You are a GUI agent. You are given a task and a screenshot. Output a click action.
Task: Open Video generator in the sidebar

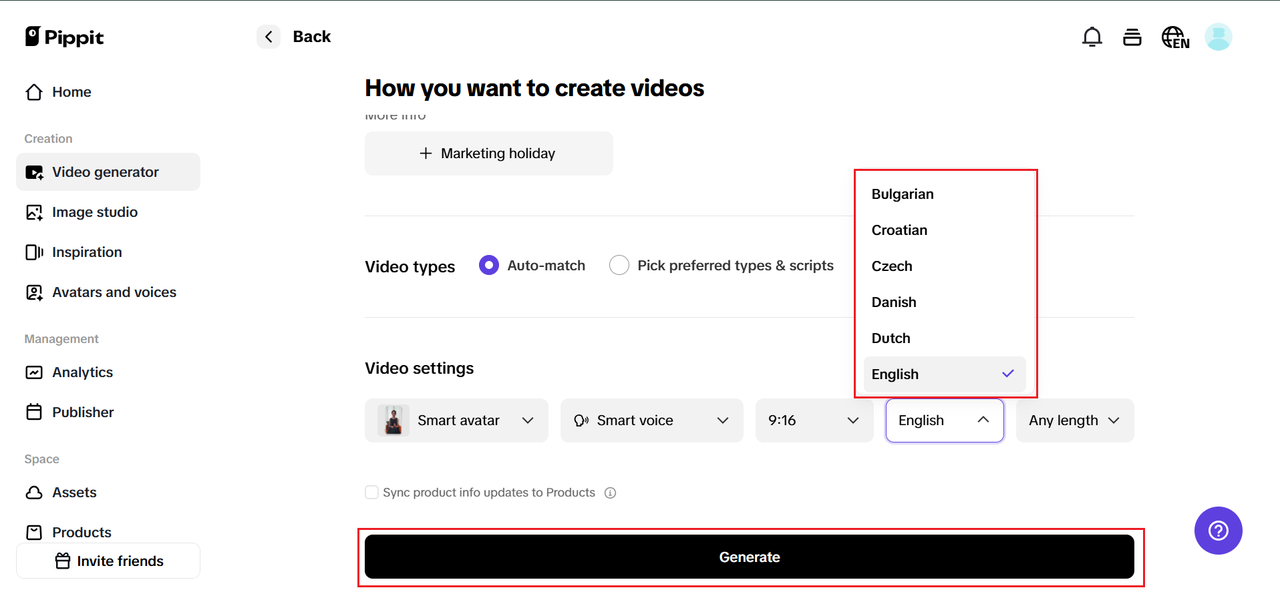click(106, 172)
